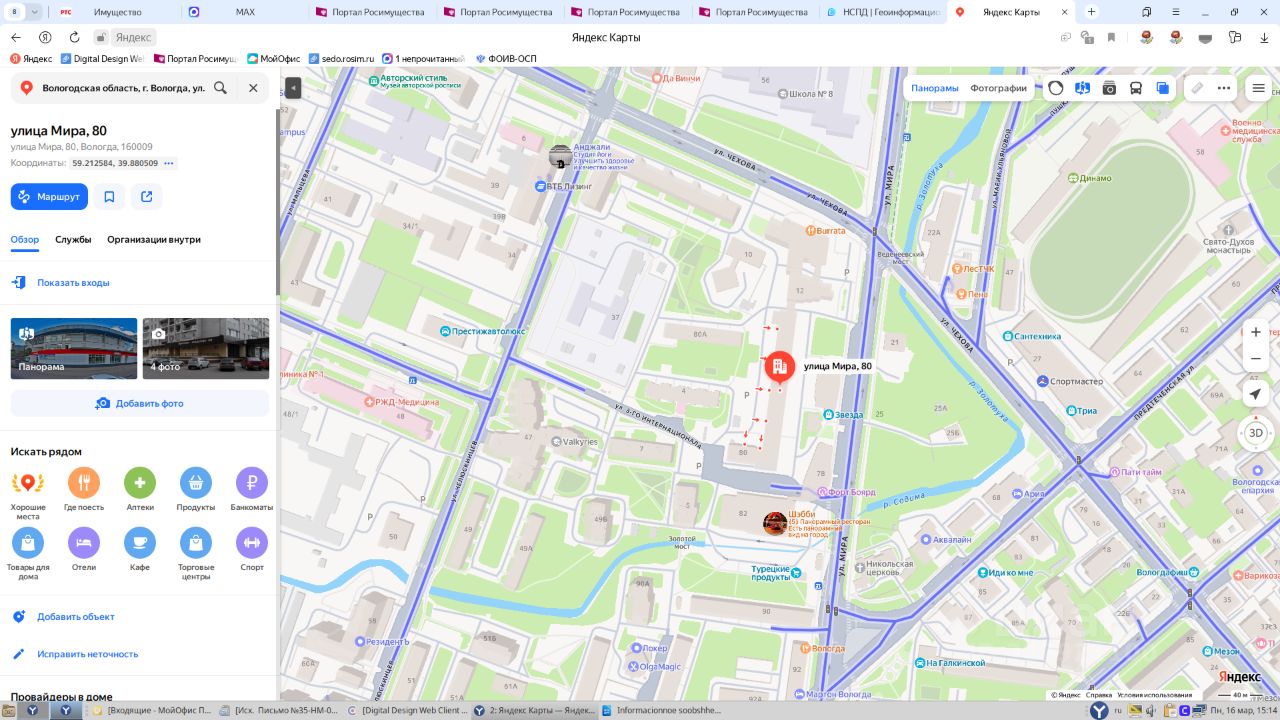The height and width of the screenshot is (720, 1280).
Task: Open Организации внутри tab
Action: click(154, 240)
